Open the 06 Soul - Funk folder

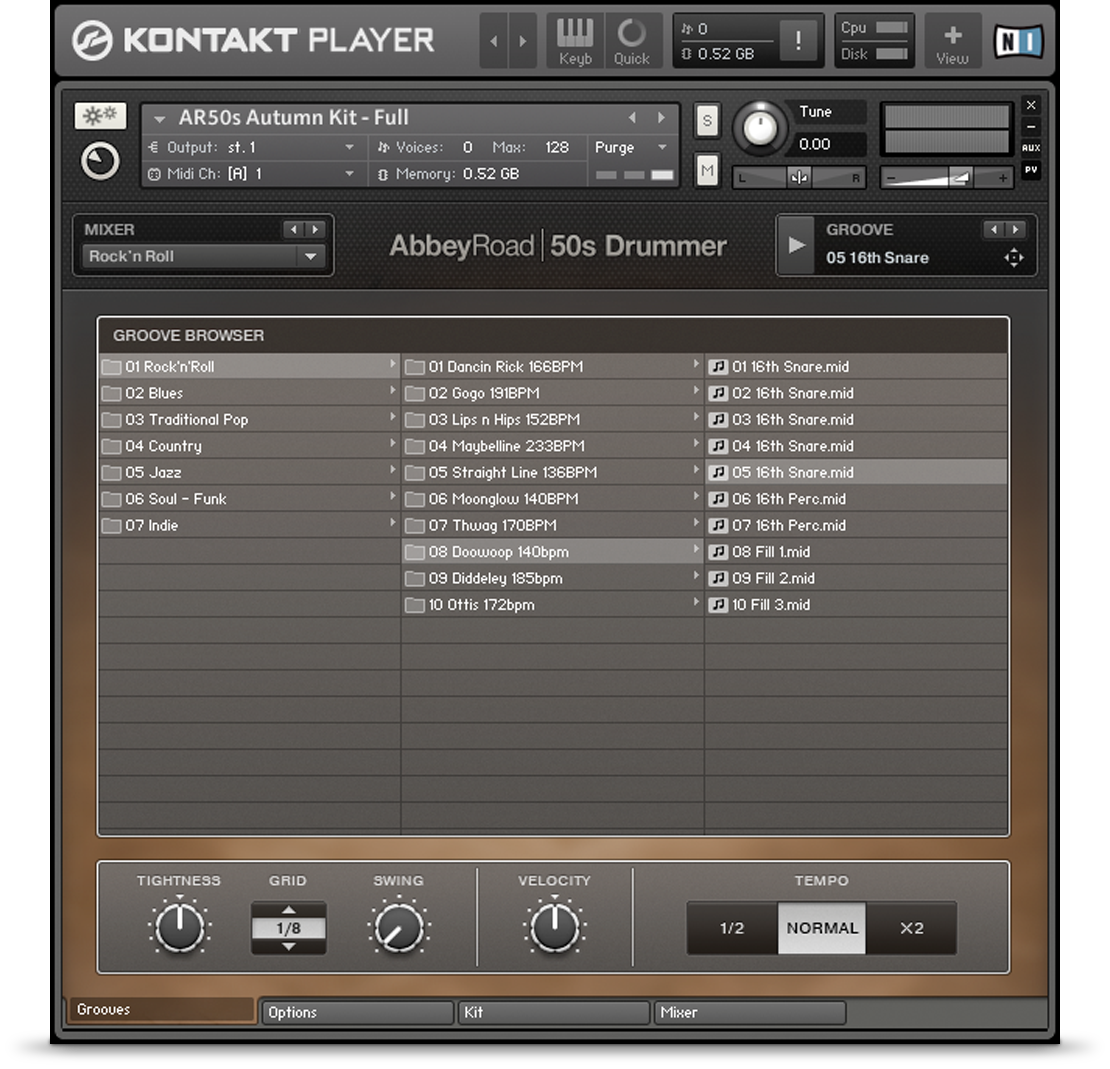click(249, 499)
